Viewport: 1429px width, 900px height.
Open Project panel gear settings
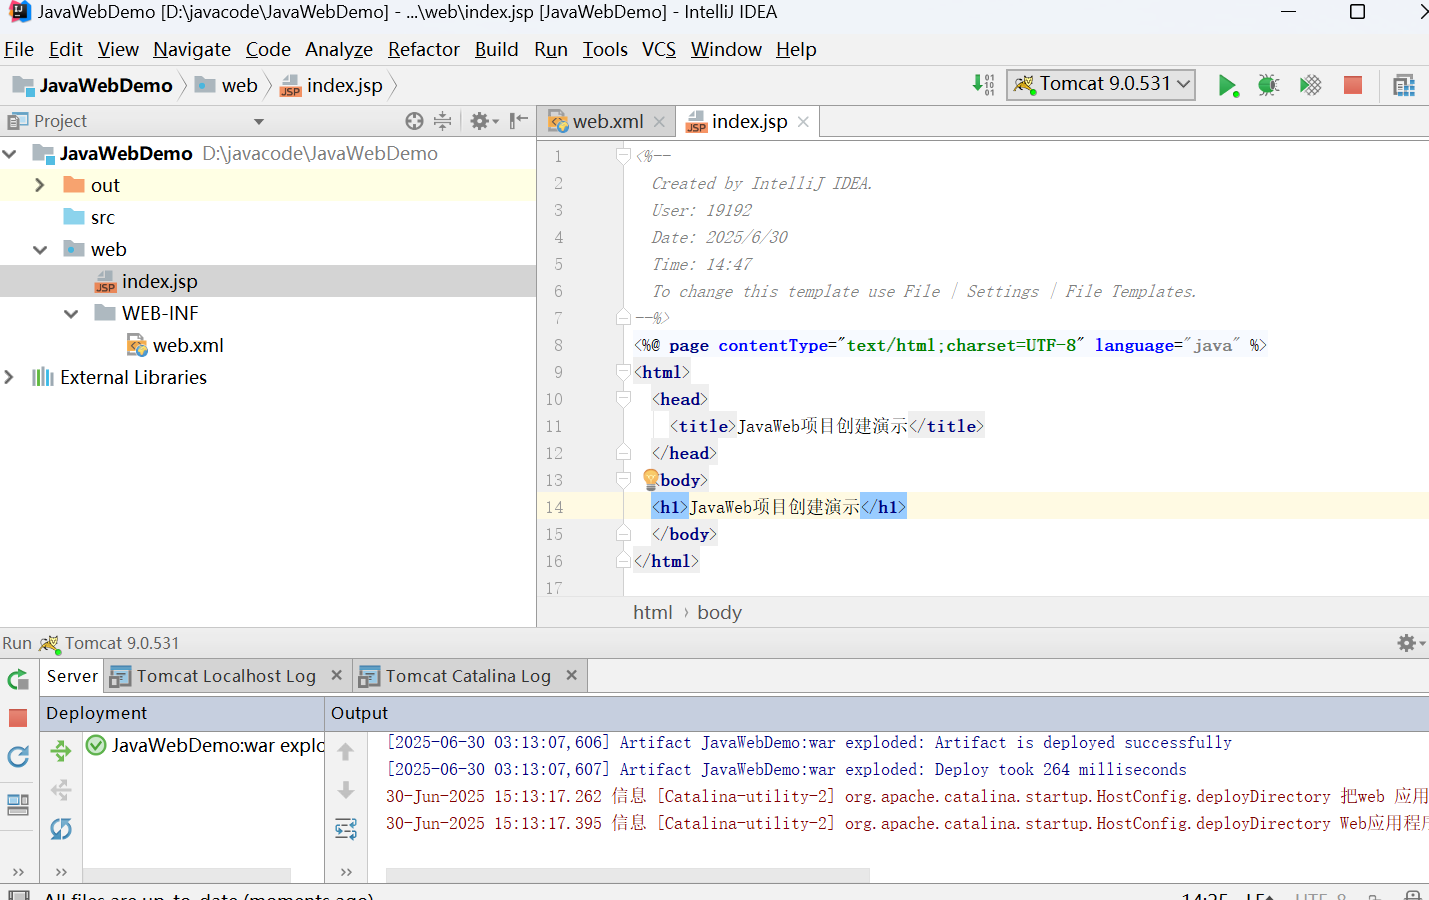[x=483, y=121]
